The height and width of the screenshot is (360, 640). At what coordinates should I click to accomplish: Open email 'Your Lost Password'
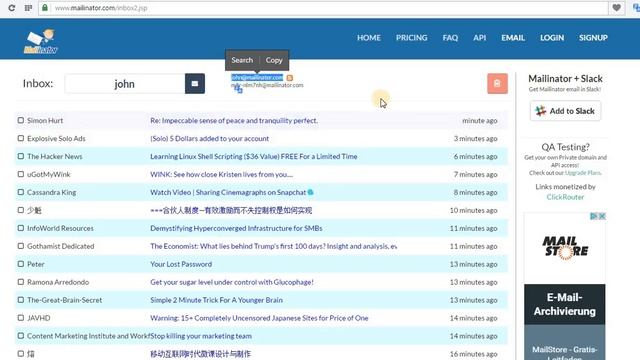[181, 264]
